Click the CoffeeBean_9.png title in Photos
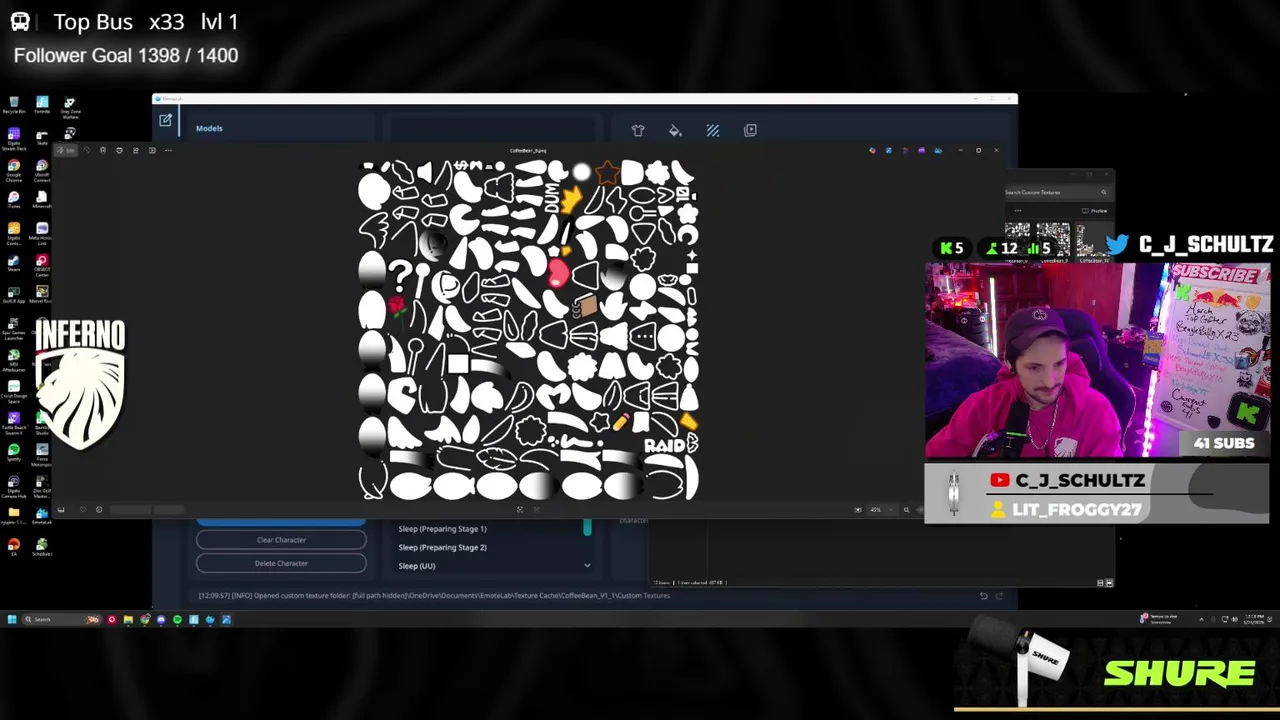The image size is (1280, 720). pyautogui.click(x=528, y=151)
